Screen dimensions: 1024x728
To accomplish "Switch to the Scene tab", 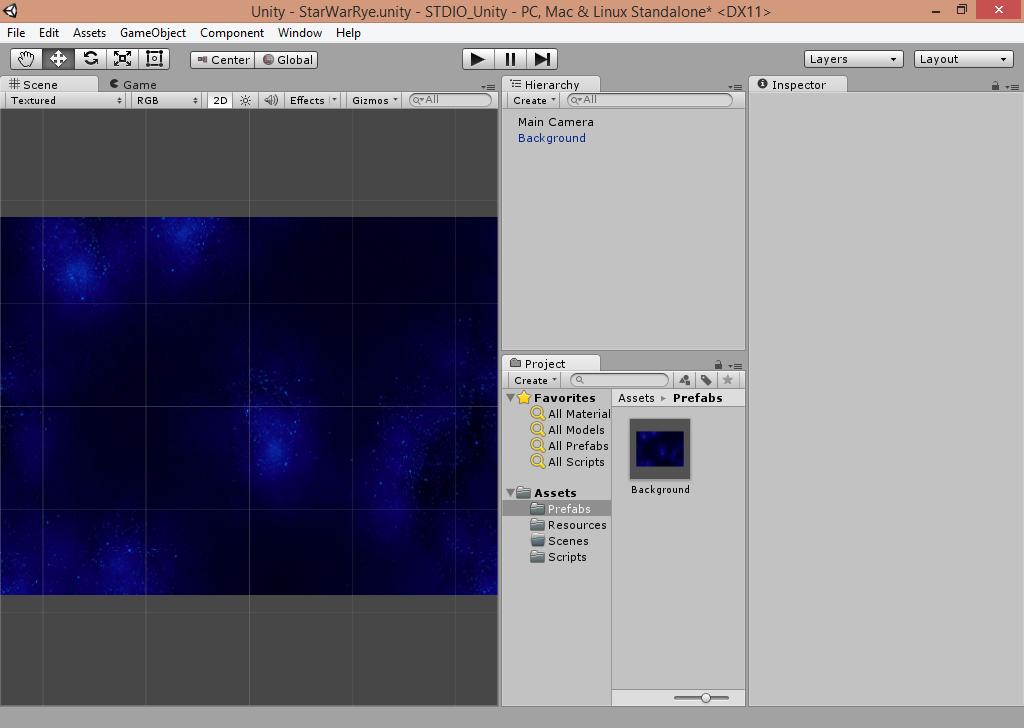I will click(x=49, y=84).
